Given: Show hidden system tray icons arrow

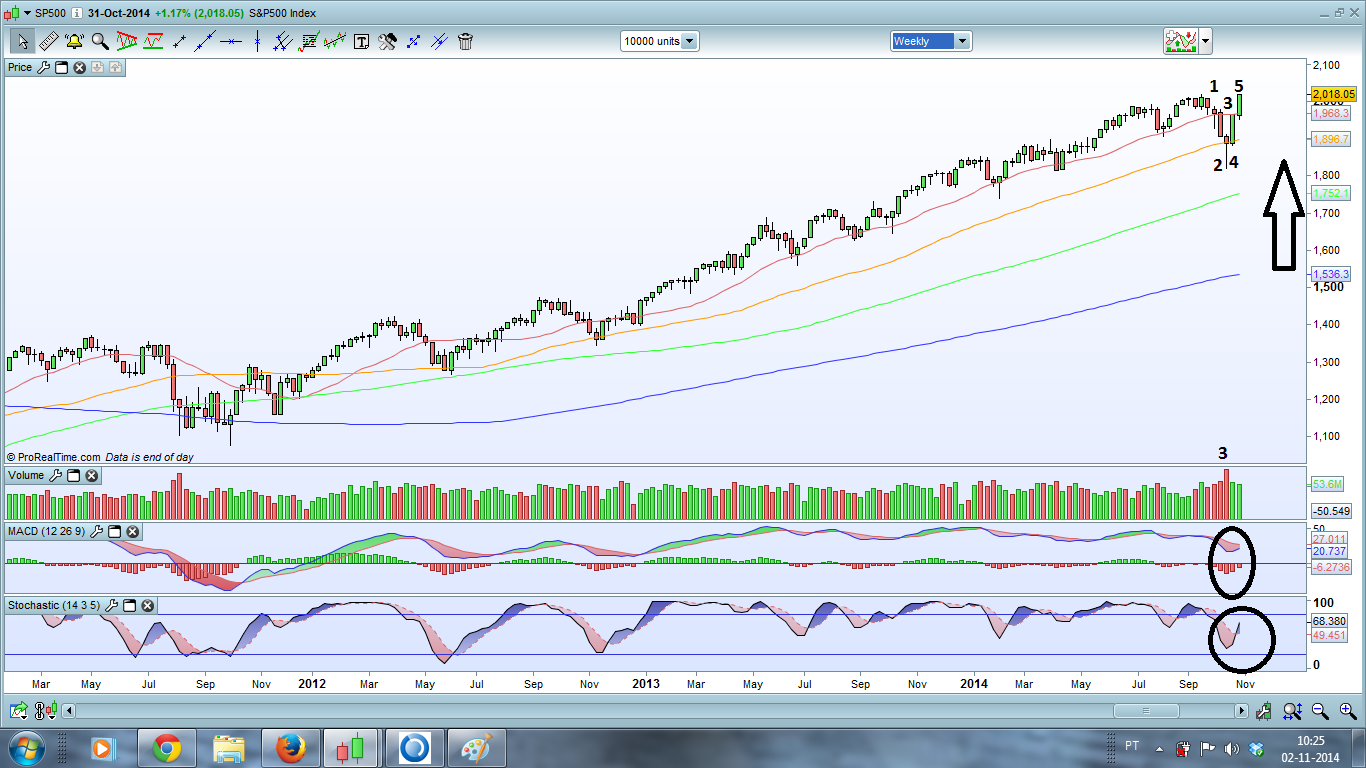Looking at the screenshot, I should [x=1160, y=748].
